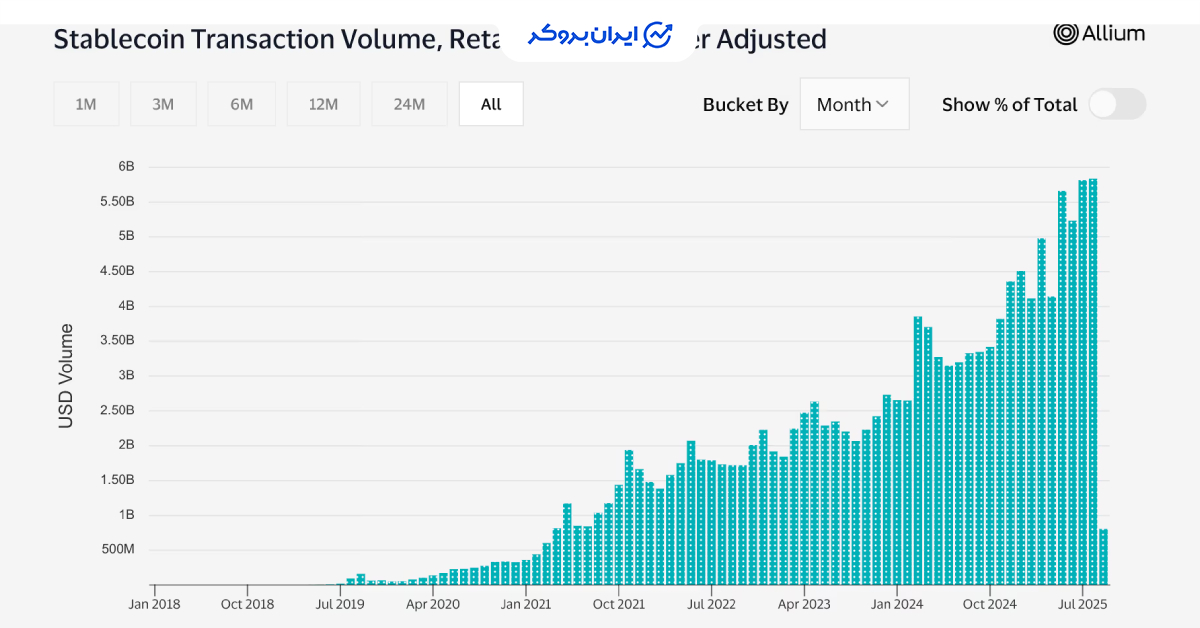
Task: Select the 1M time range
Action: [x=86, y=104]
